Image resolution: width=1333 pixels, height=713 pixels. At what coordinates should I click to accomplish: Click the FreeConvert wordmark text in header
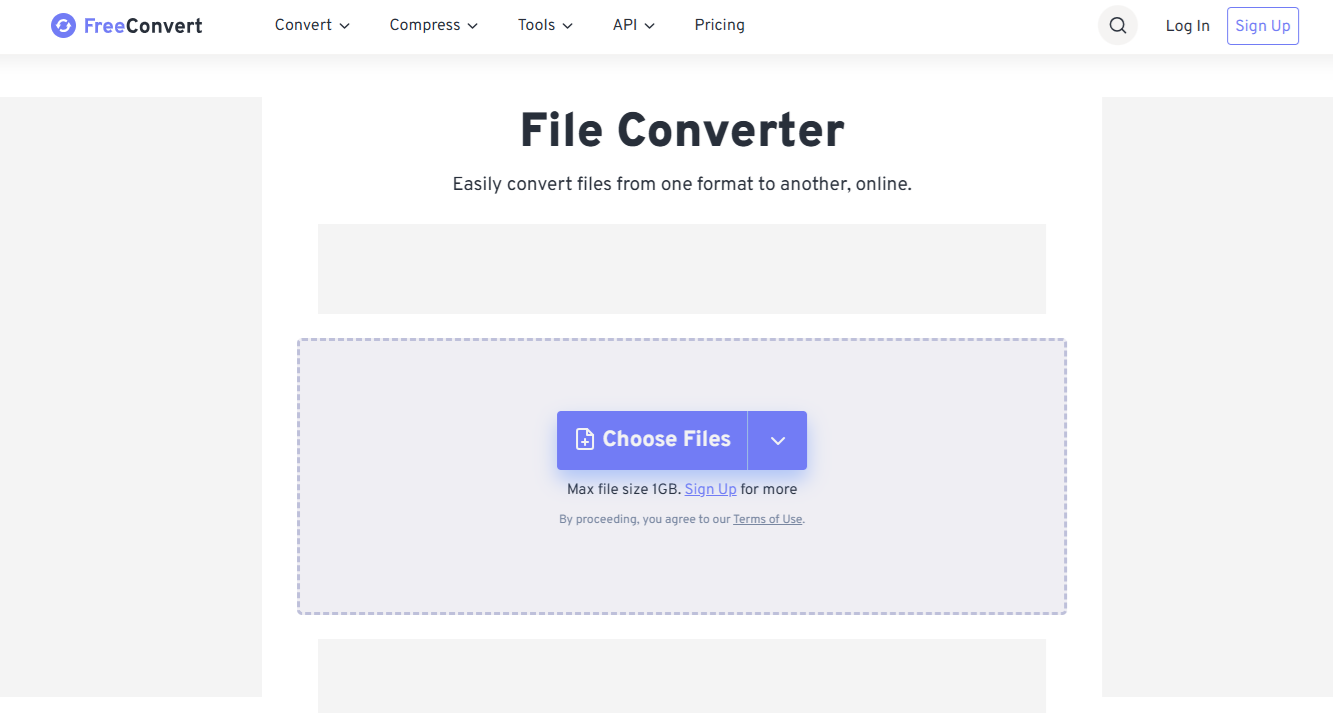143,26
